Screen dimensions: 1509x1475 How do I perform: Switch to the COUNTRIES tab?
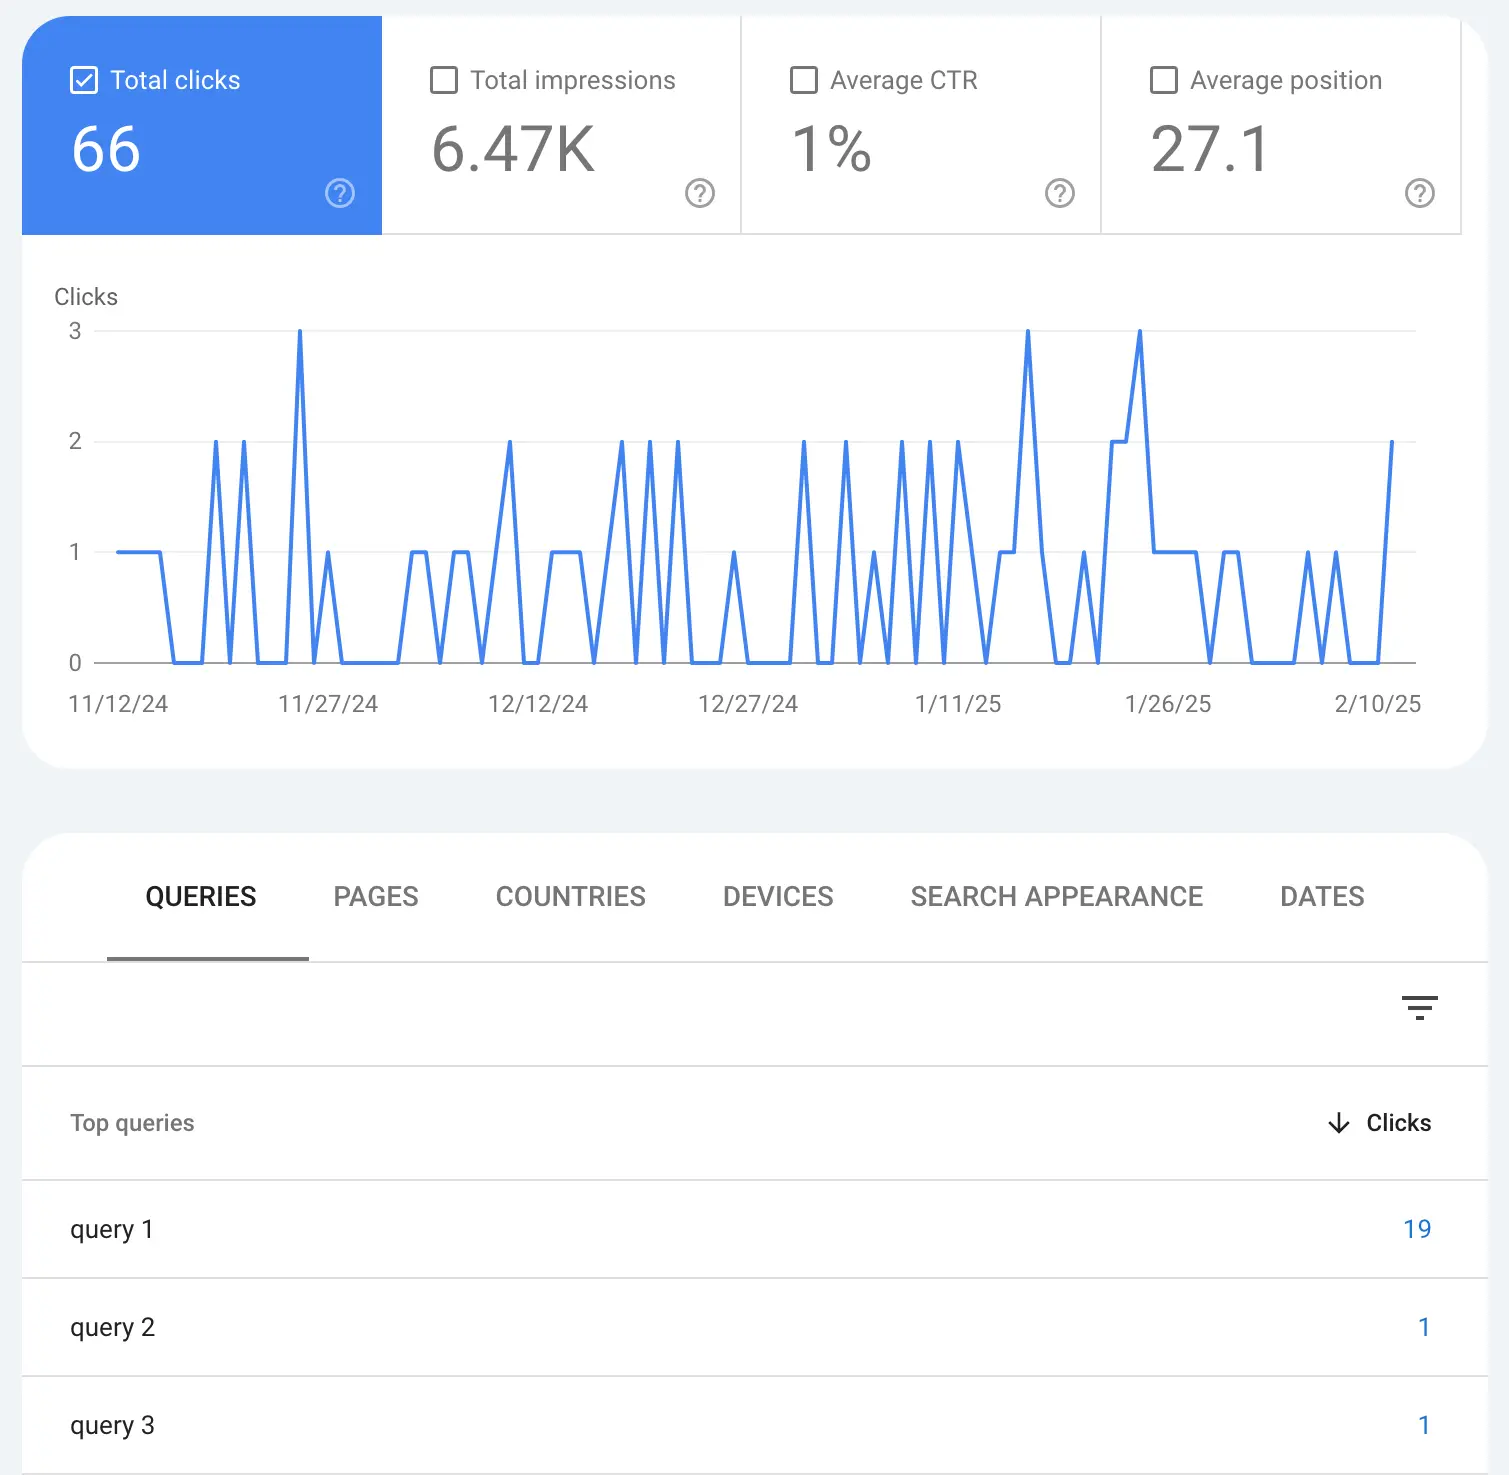(570, 896)
